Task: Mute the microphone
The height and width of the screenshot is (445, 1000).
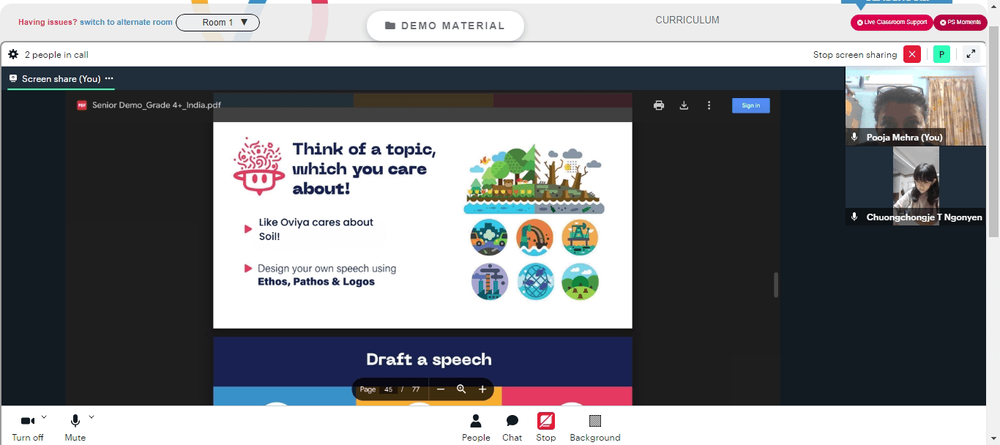Action: (x=75, y=428)
